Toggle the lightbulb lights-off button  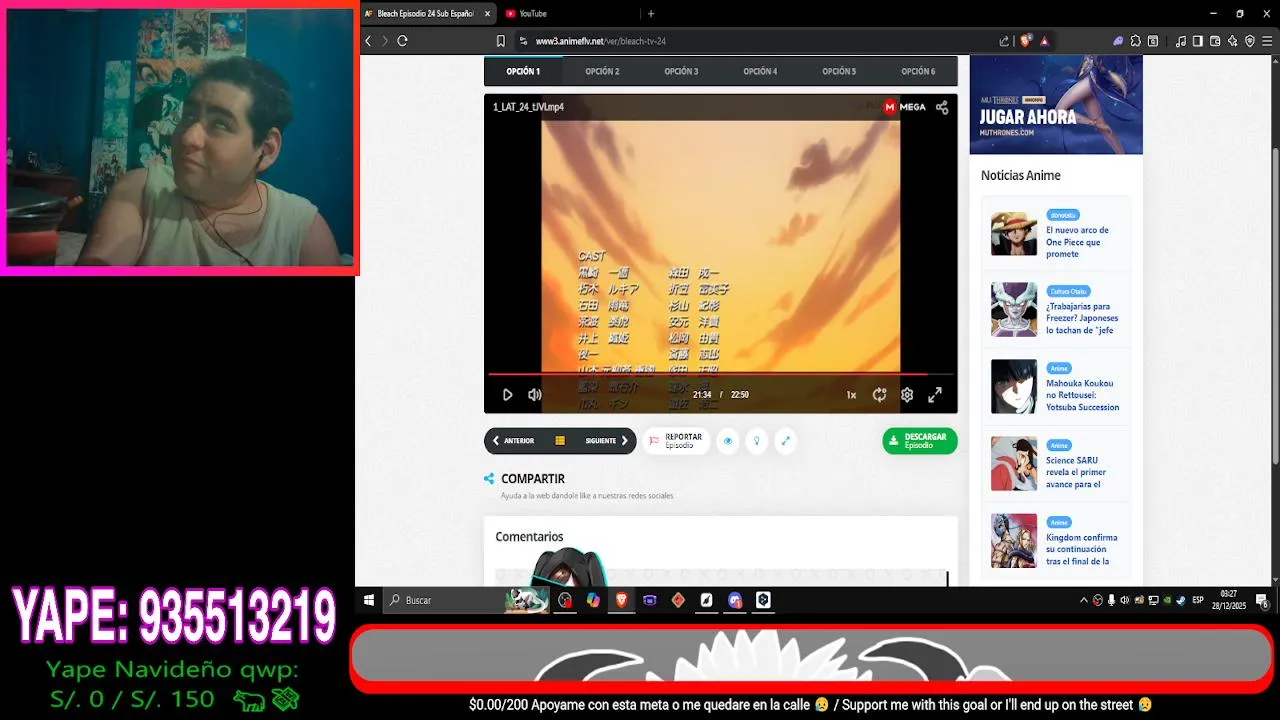[757, 441]
